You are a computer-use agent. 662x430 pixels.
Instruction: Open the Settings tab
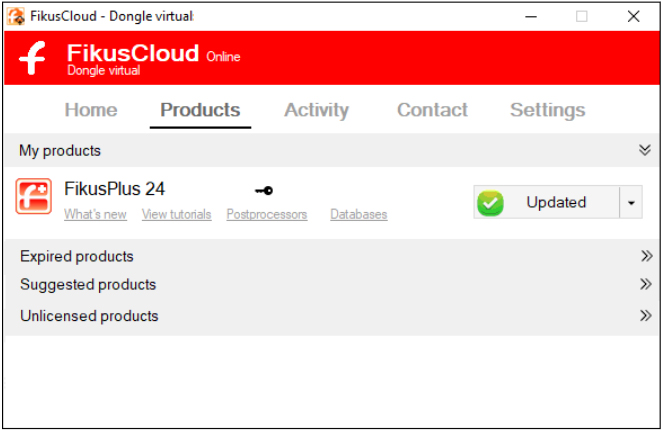pyautogui.click(x=547, y=110)
